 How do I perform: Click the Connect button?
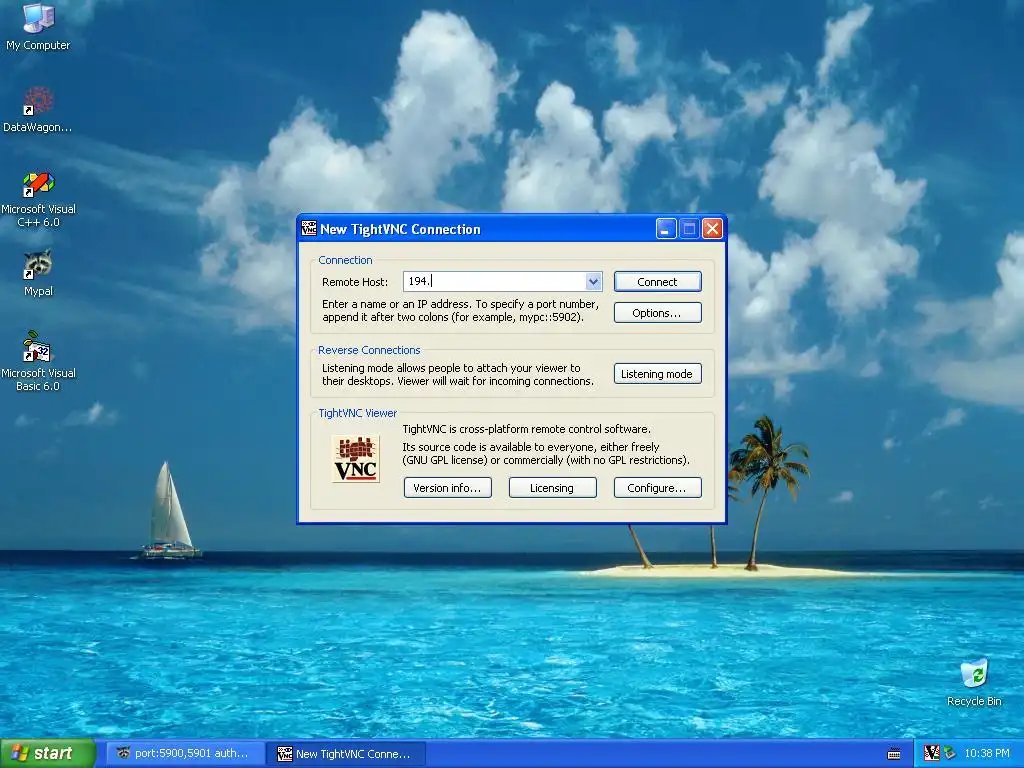click(x=658, y=281)
